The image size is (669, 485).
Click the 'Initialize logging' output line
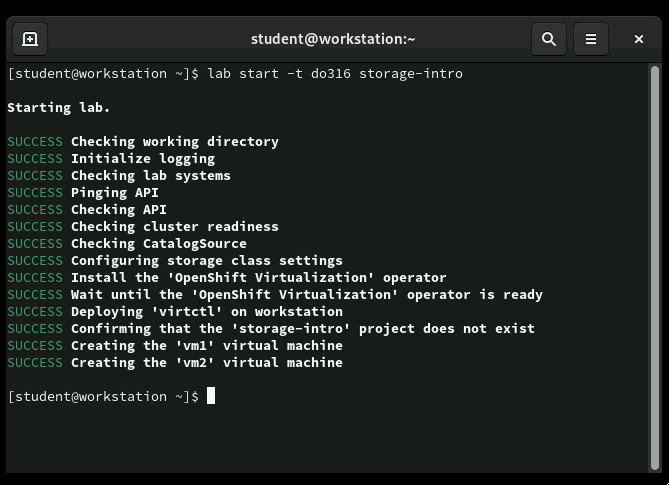point(142,158)
